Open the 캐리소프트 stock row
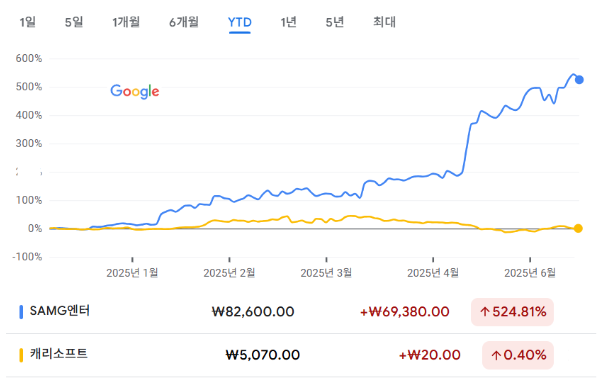Image resolution: width=604 pixels, height=389 pixels. coord(301,355)
